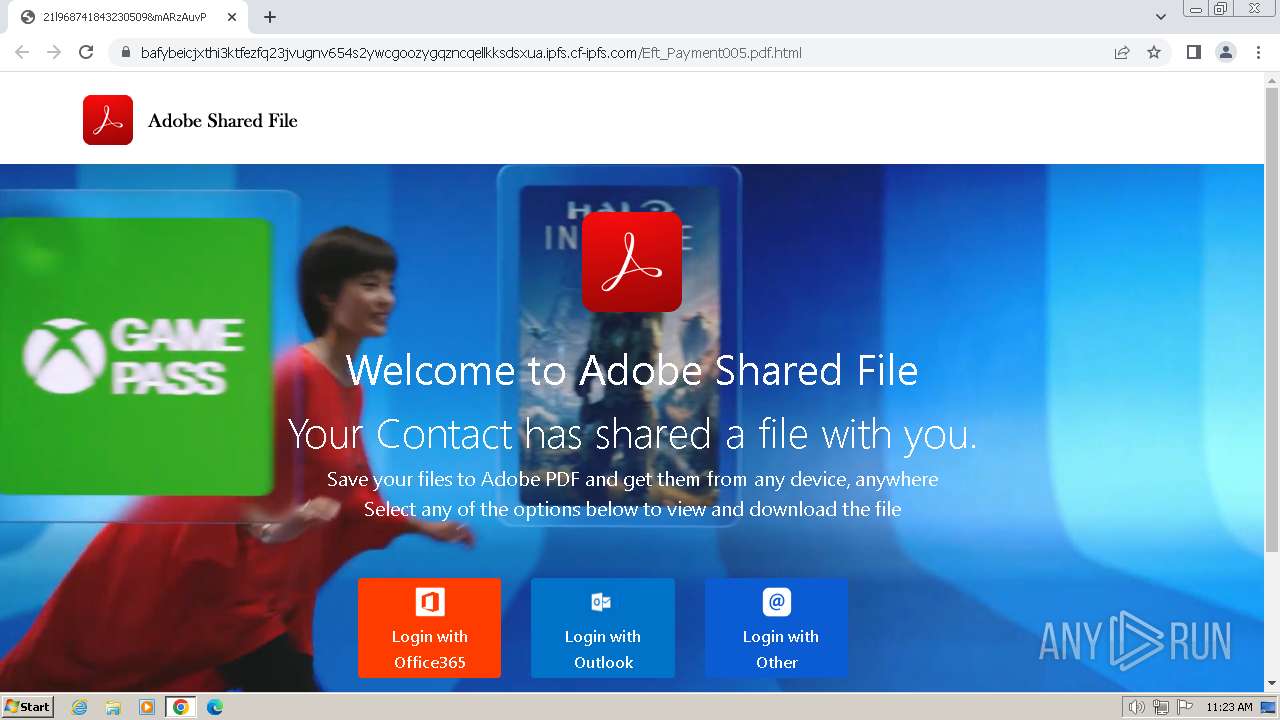Toggle the browser side panel icon
This screenshot has height=720, width=1280.
[x=1193, y=52]
